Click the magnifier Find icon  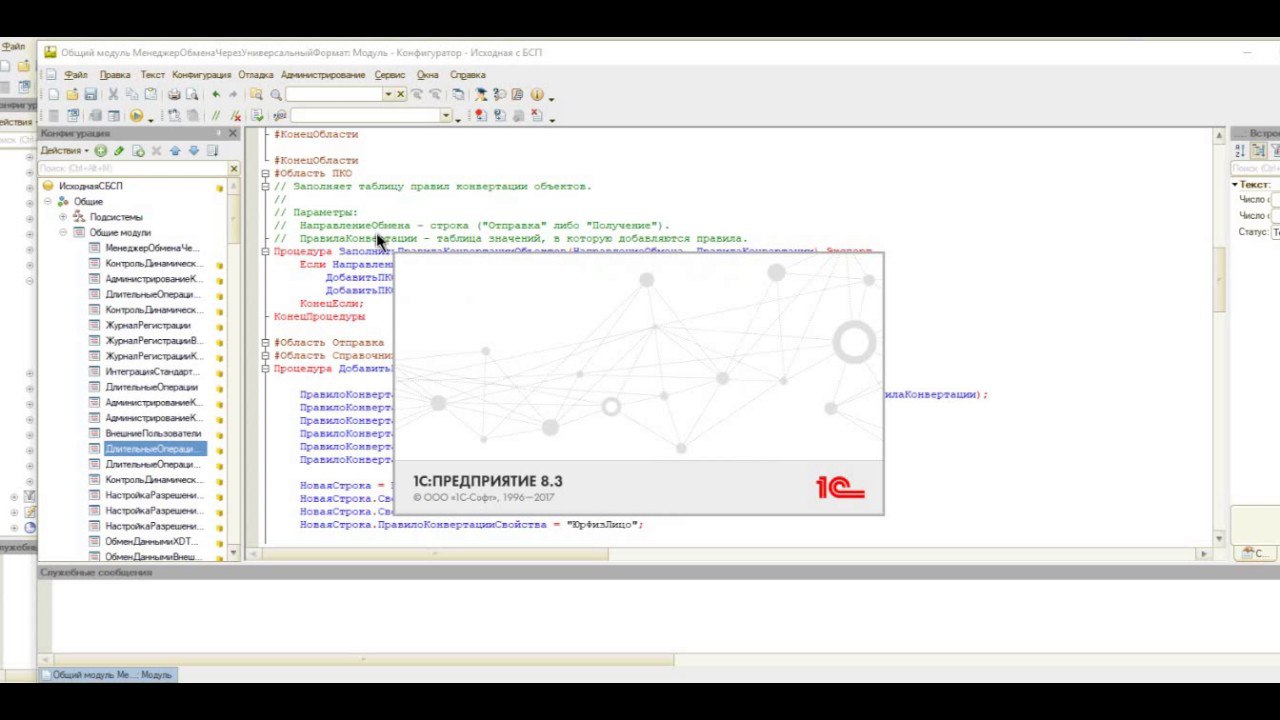pyautogui.click(x=276, y=94)
